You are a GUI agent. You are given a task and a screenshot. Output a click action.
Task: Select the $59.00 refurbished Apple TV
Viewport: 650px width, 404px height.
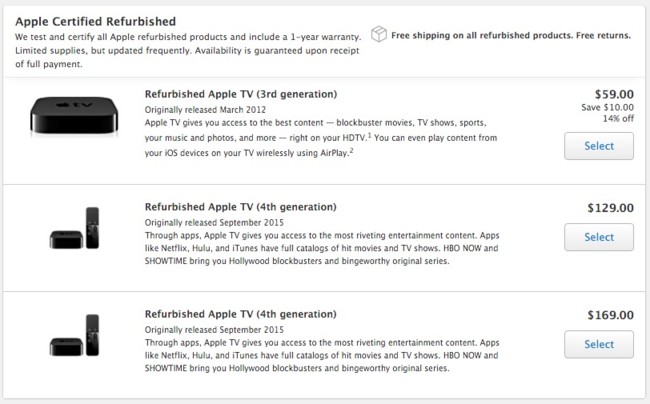click(599, 146)
